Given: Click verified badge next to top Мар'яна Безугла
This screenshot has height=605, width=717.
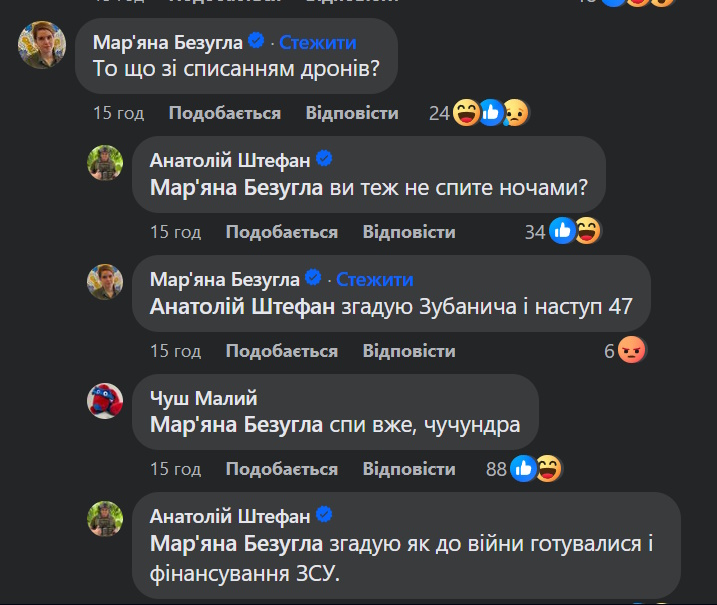Looking at the screenshot, I should tap(257, 41).
